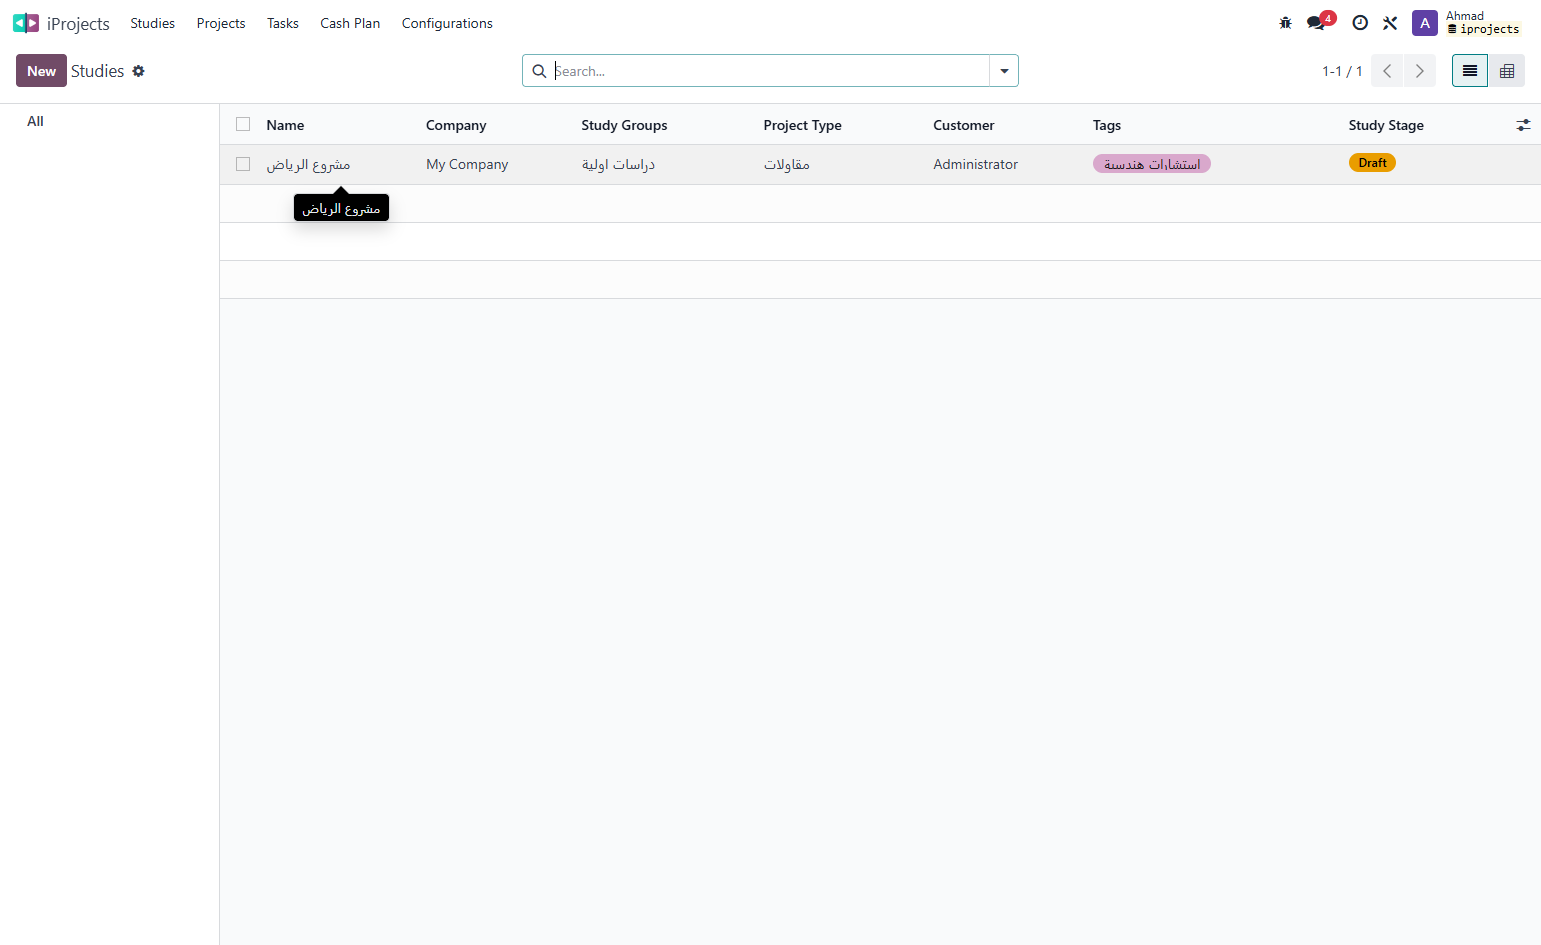Open the Studies gear settings icon
This screenshot has height=945, width=1541.
click(139, 71)
